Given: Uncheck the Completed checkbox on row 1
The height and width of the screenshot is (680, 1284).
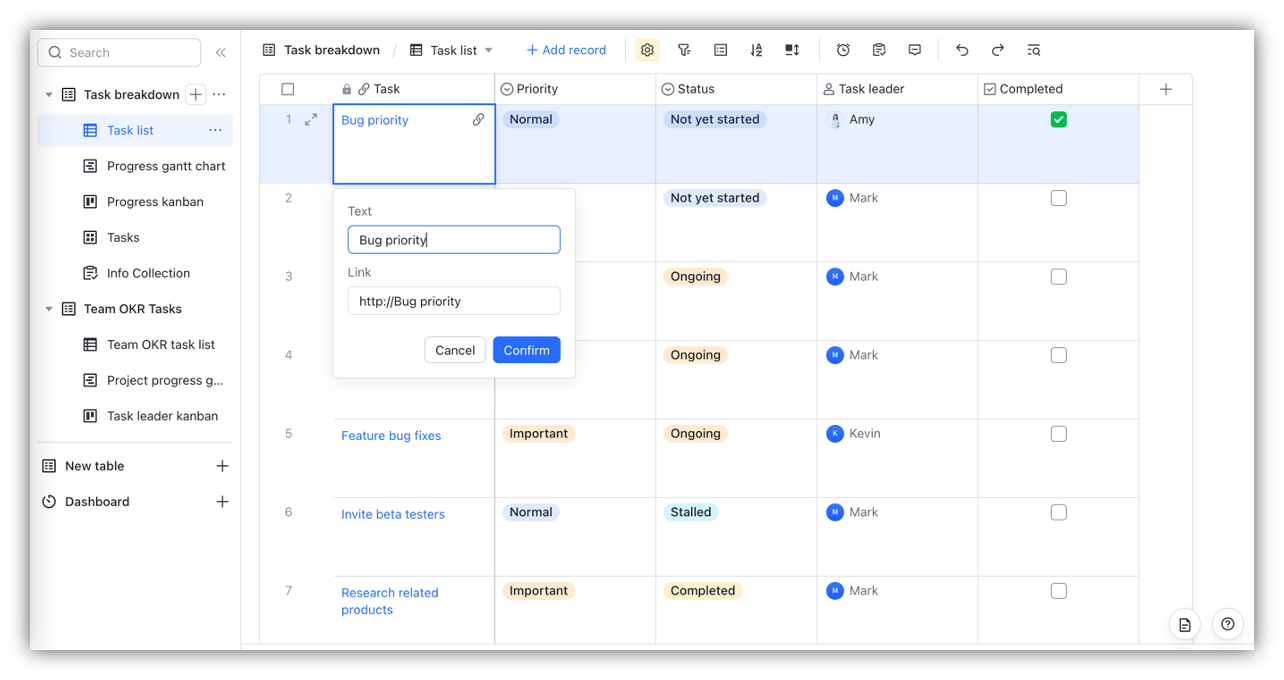Looking at the screenshot, I should click(1058, 118).
